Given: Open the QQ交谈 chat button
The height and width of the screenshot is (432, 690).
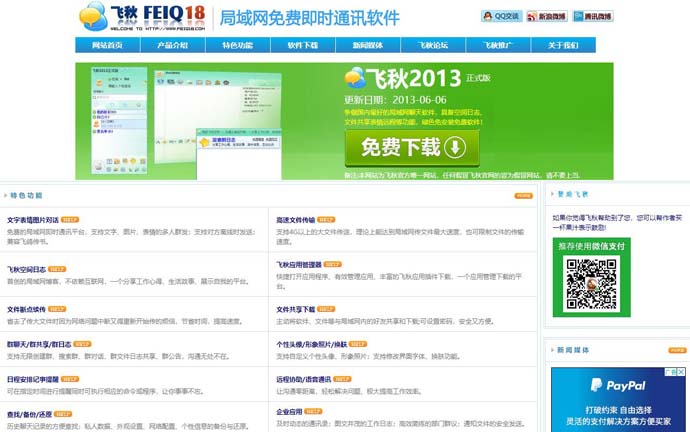Looking at the screenshot, I should [x=501, y=16].
